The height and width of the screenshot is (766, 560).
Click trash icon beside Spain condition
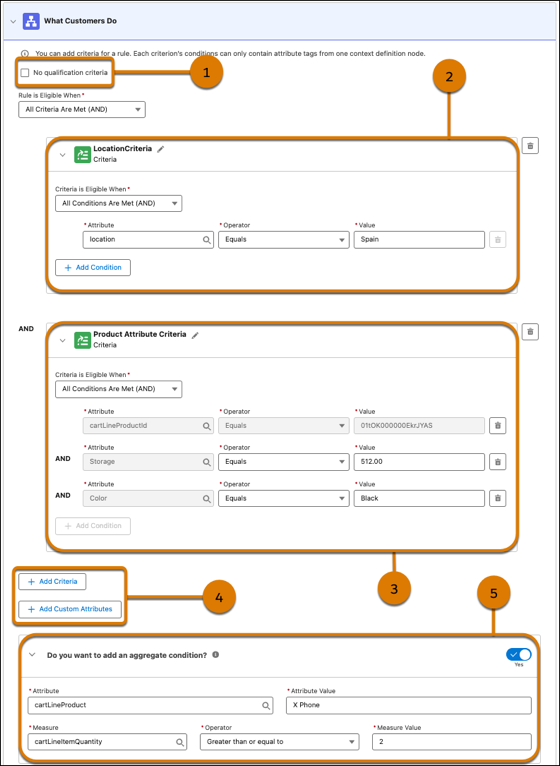[x=498, y=240]
